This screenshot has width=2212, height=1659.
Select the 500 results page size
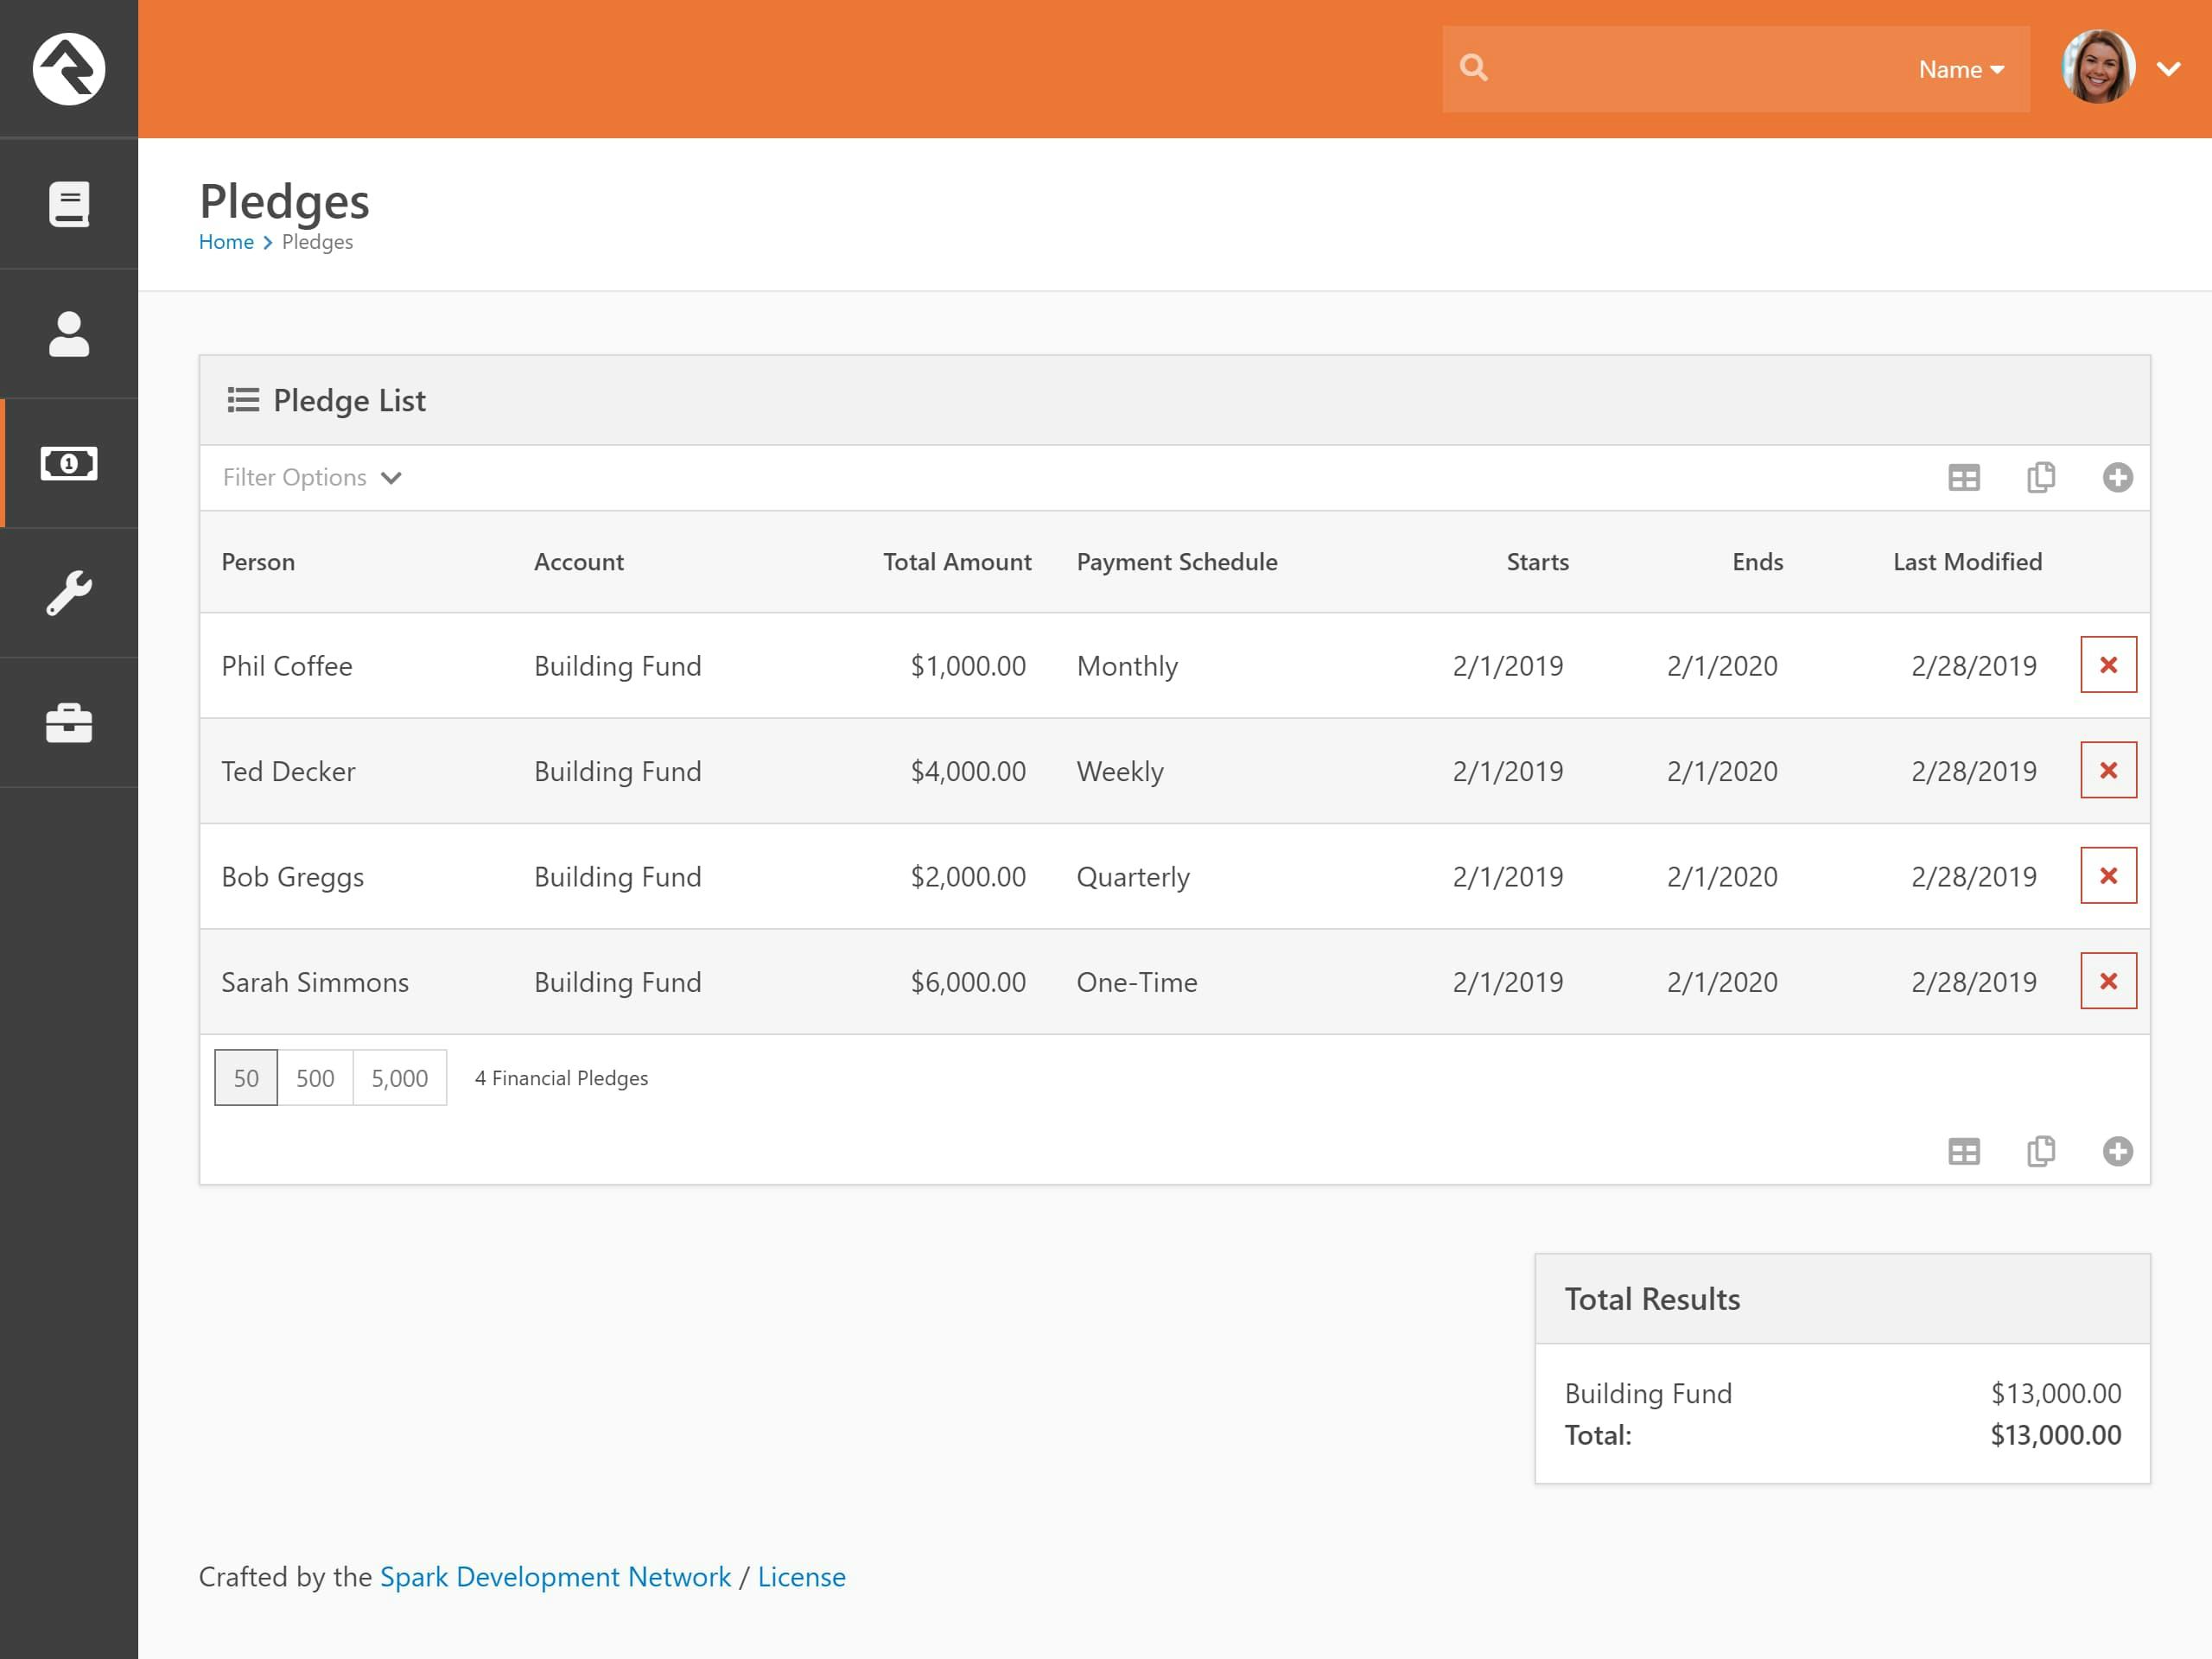(x=315, y=1078)
